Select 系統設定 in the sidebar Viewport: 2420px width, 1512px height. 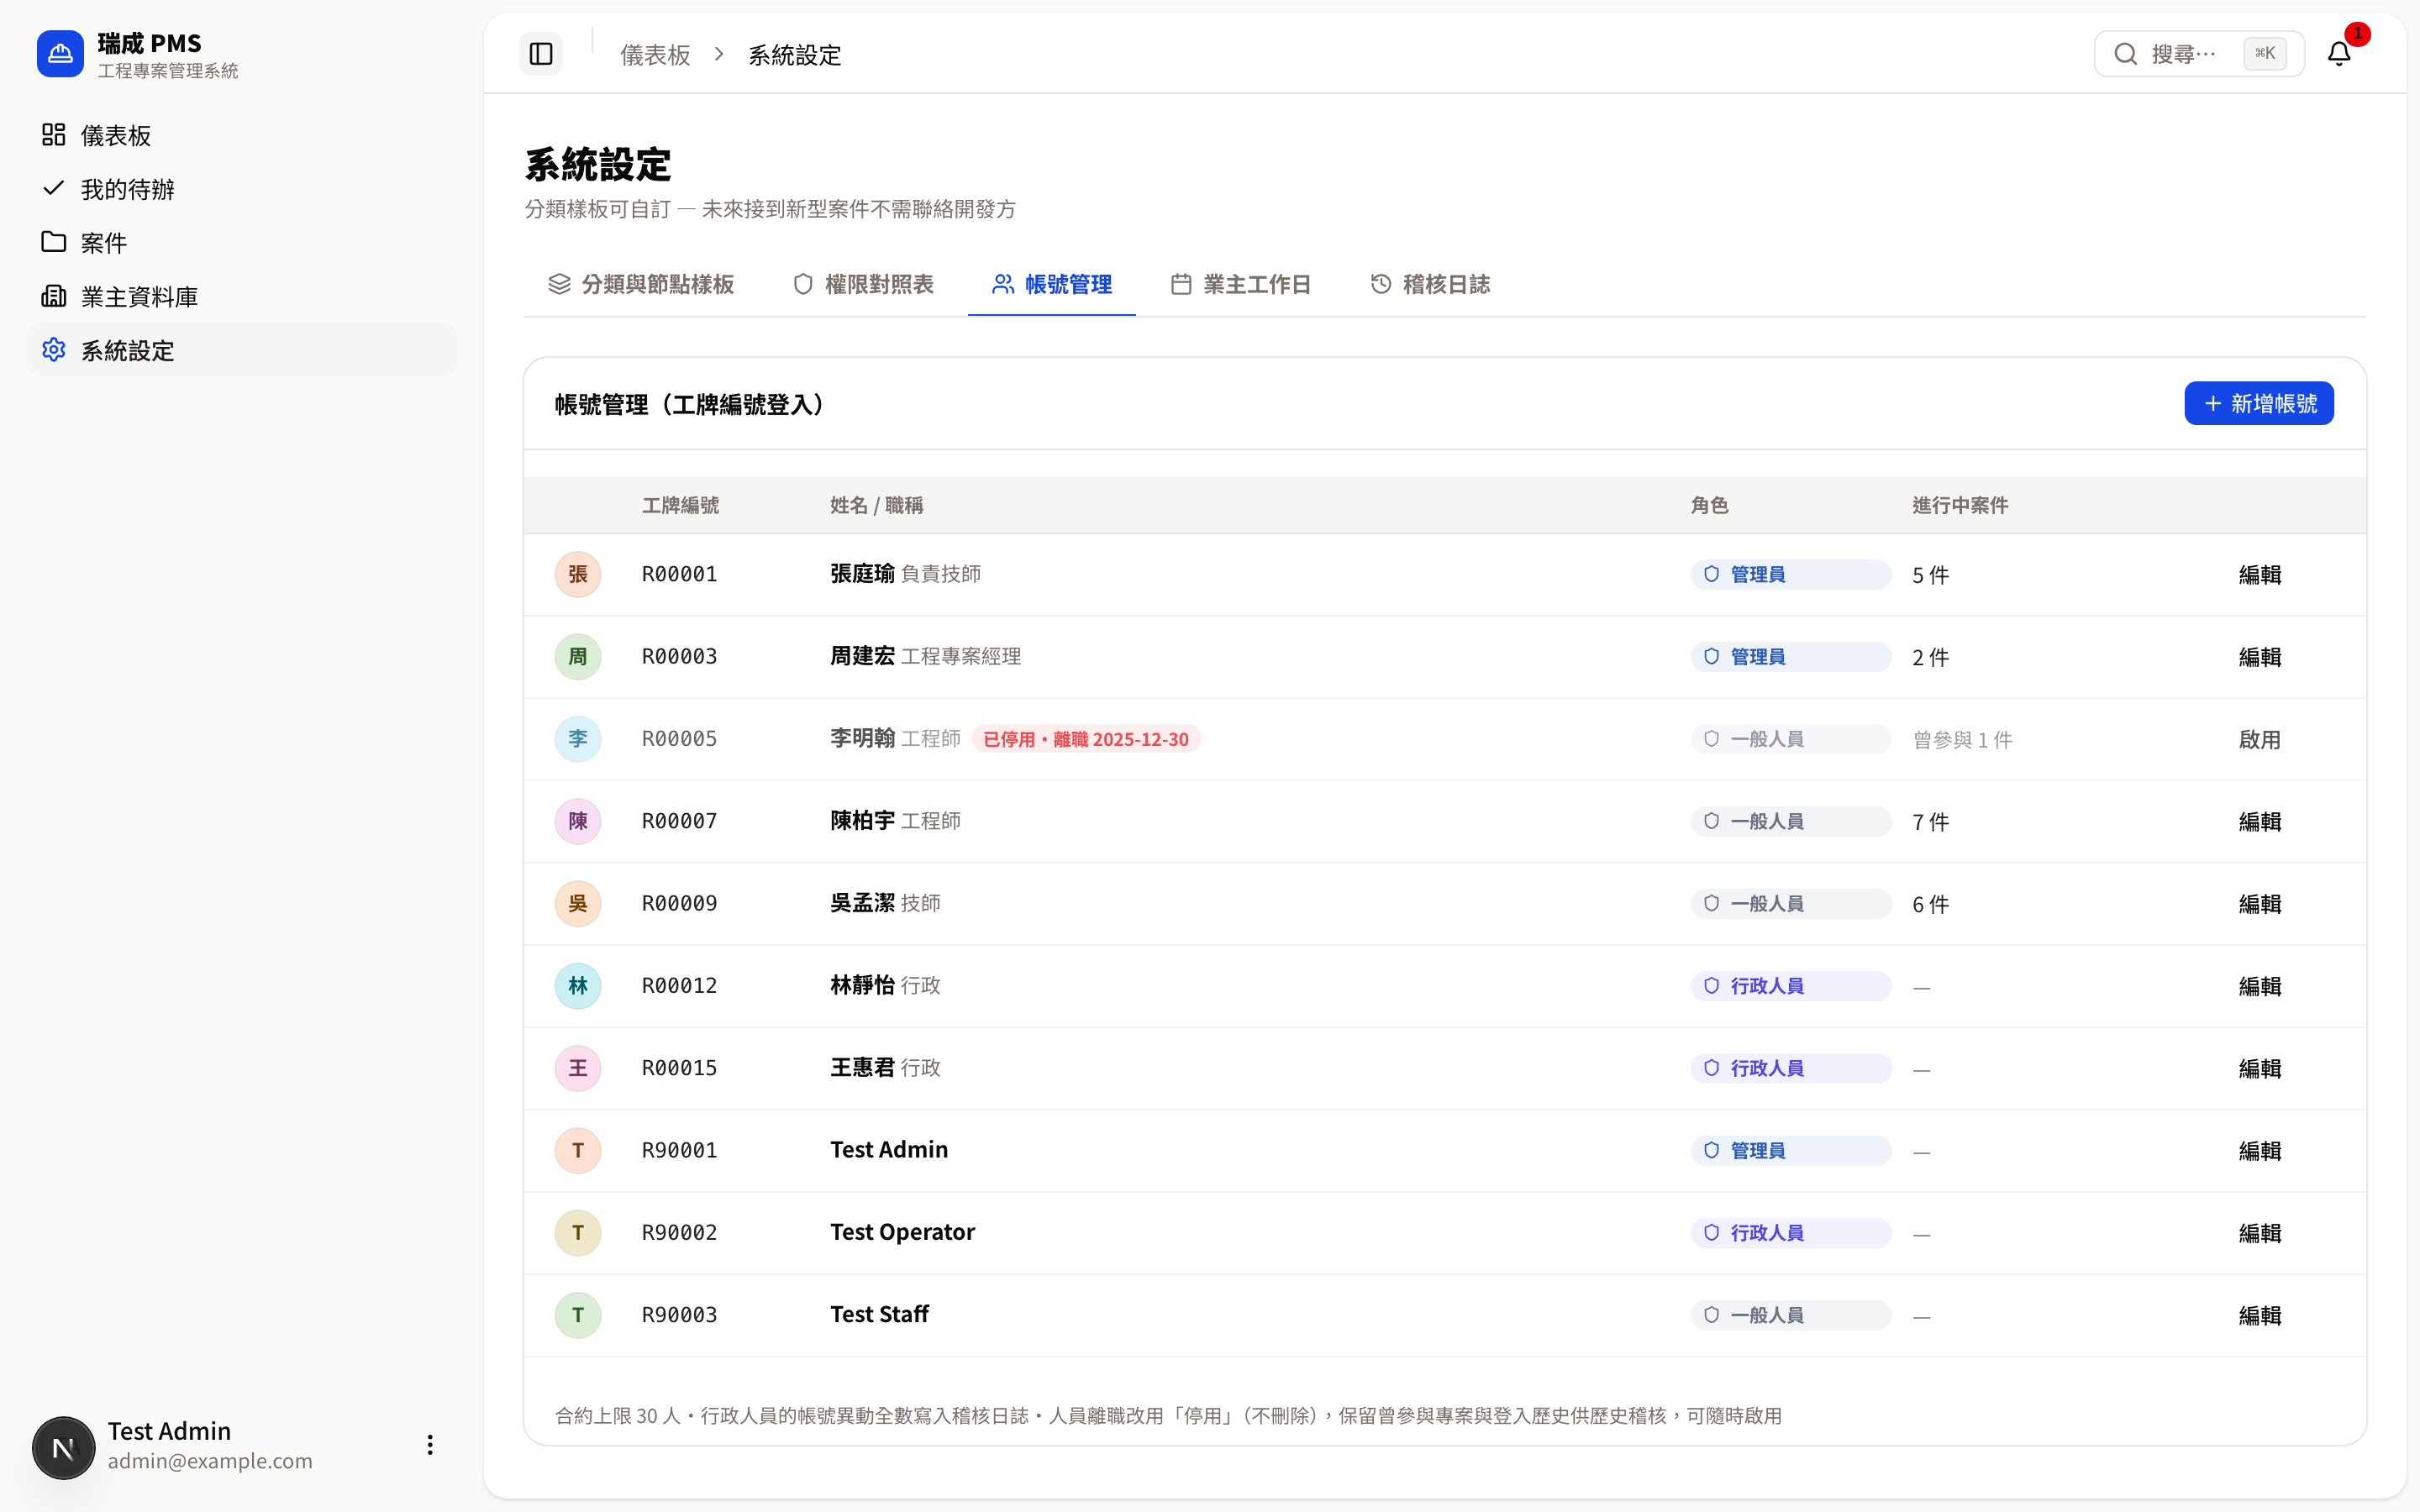[x=242, y=350]
